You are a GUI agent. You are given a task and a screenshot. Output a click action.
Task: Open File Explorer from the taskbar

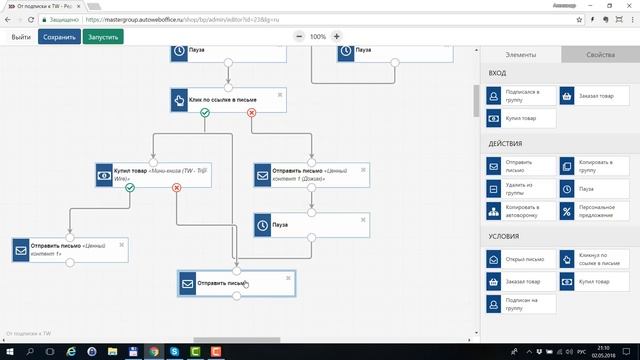tap(112, 351)
